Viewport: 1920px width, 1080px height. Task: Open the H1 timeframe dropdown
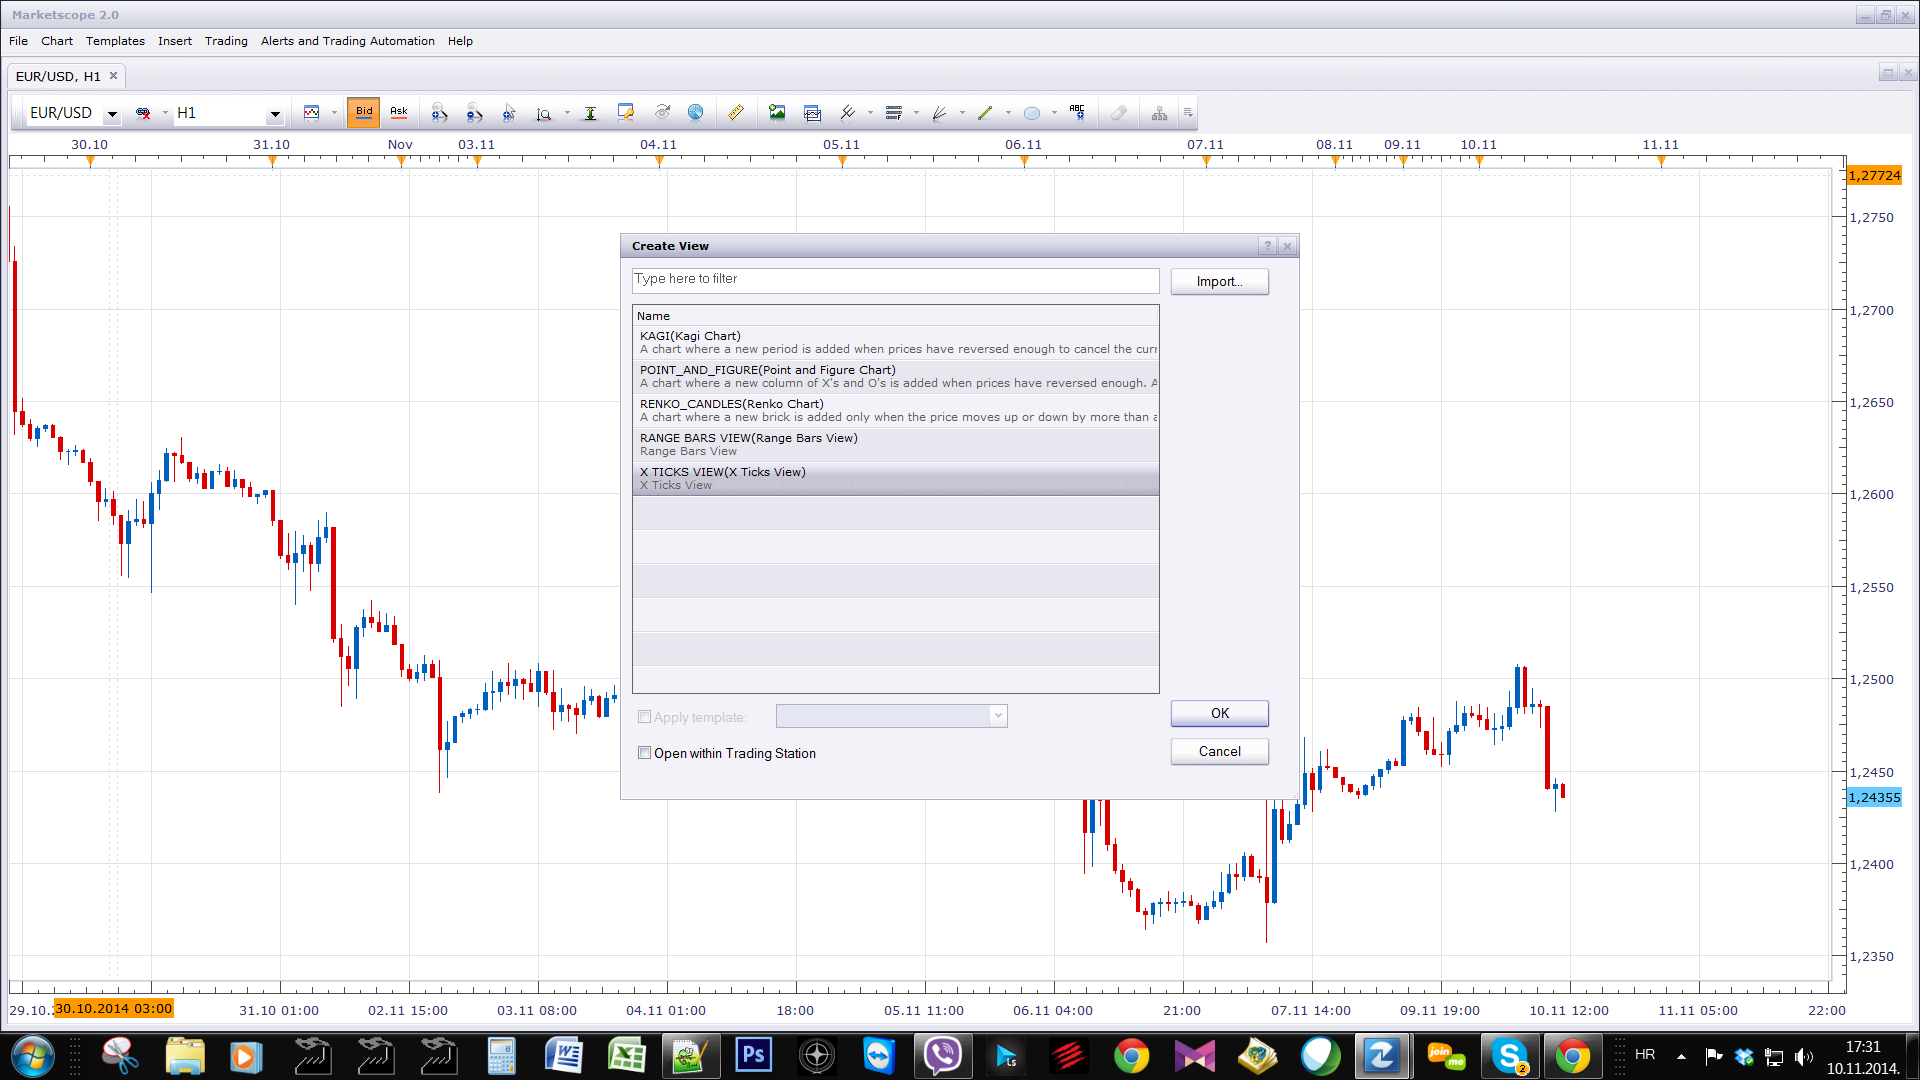[x=275, y=114]
